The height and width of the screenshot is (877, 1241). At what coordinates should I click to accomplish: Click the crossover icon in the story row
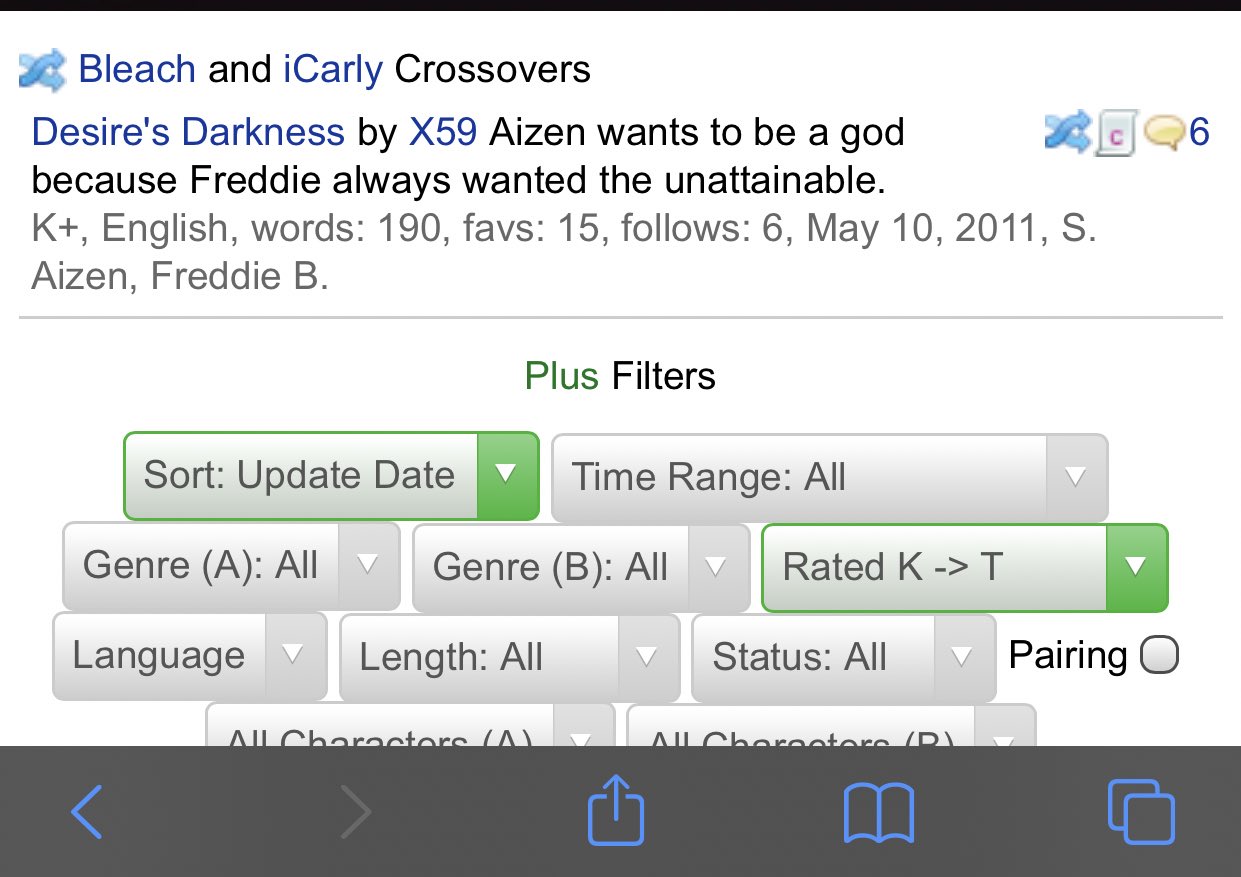pos(1067,133)
